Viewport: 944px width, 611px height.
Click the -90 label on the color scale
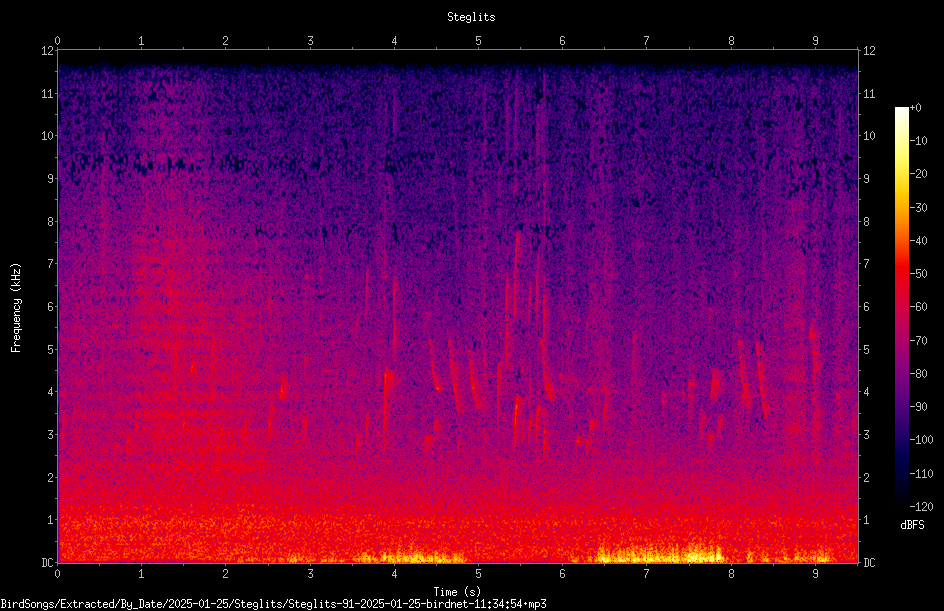pos(919,407)
